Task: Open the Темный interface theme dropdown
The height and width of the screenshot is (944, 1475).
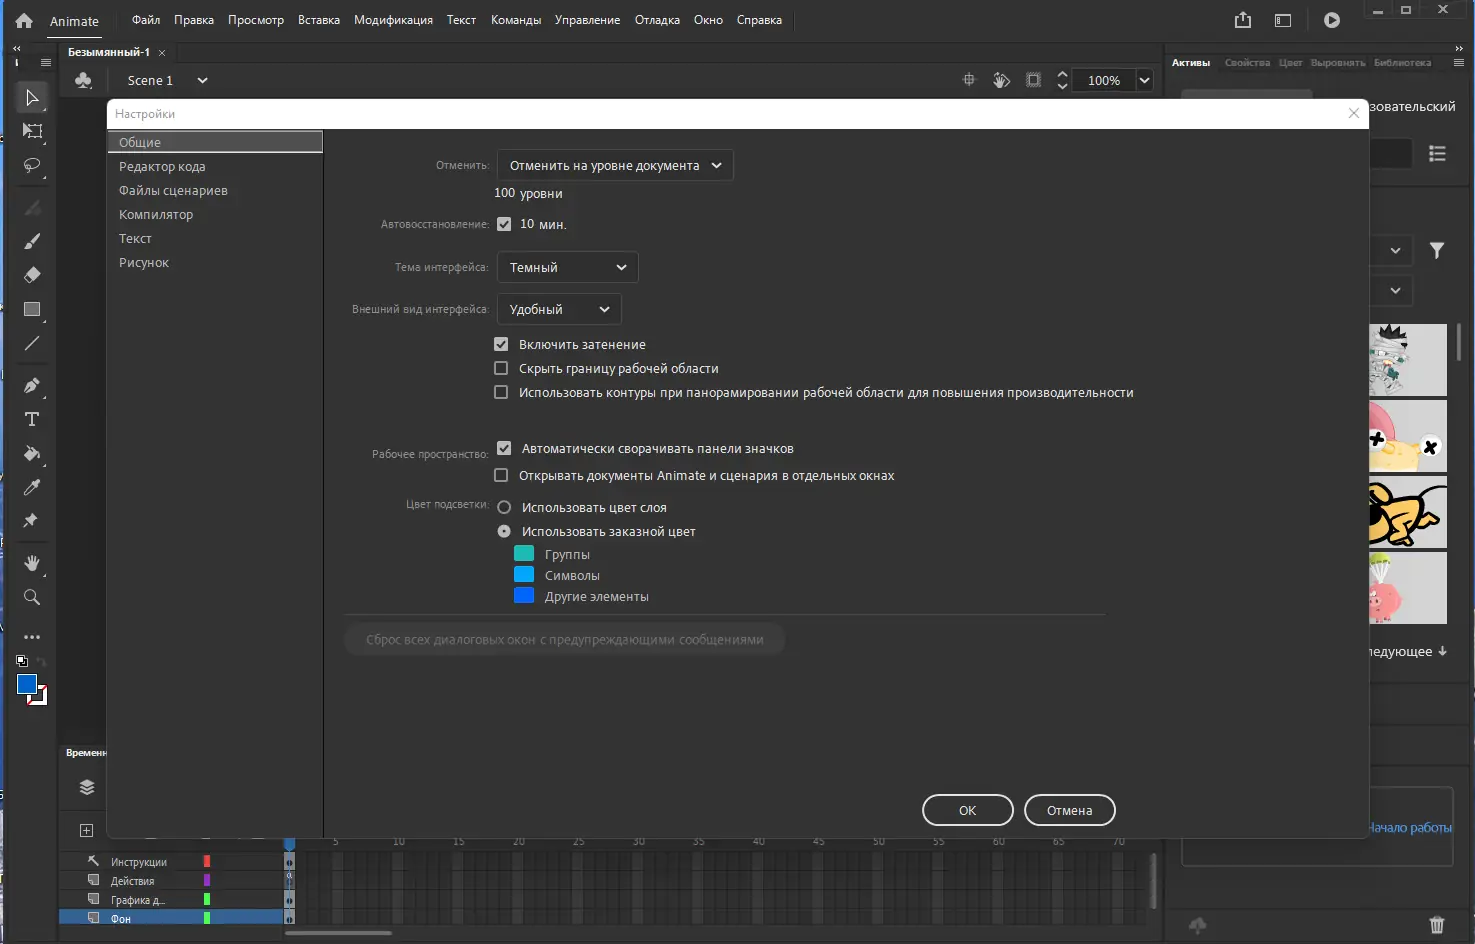Action: [x=567, y=267]
